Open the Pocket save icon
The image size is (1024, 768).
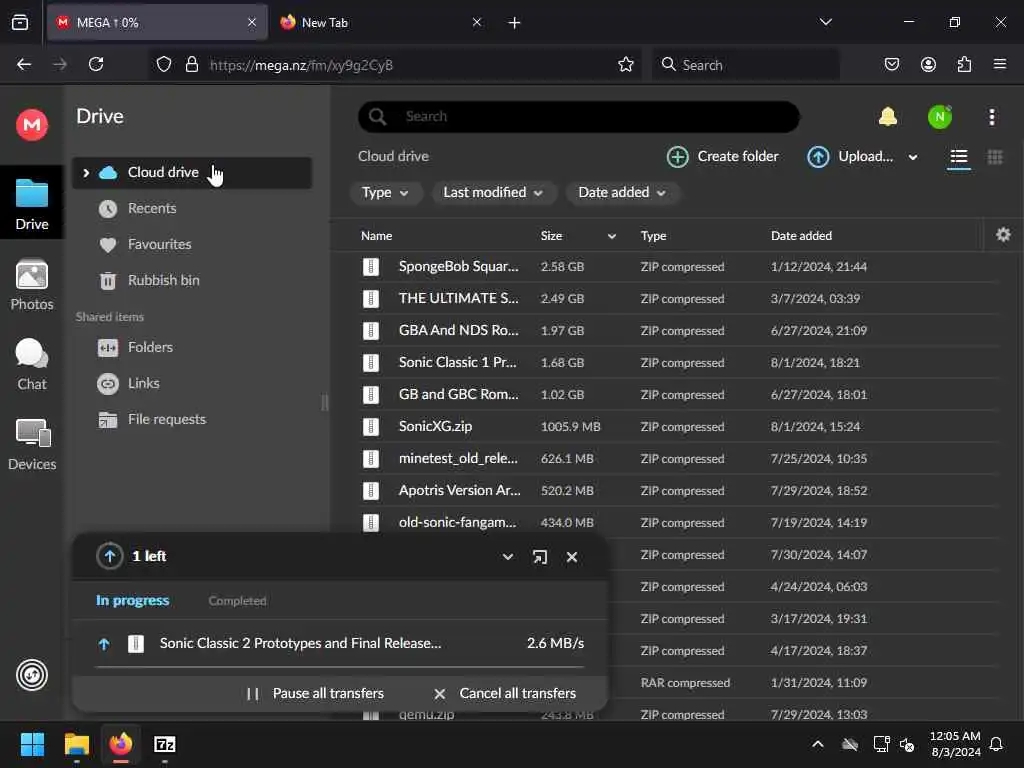pyautogui.click(x=891, y=64)
